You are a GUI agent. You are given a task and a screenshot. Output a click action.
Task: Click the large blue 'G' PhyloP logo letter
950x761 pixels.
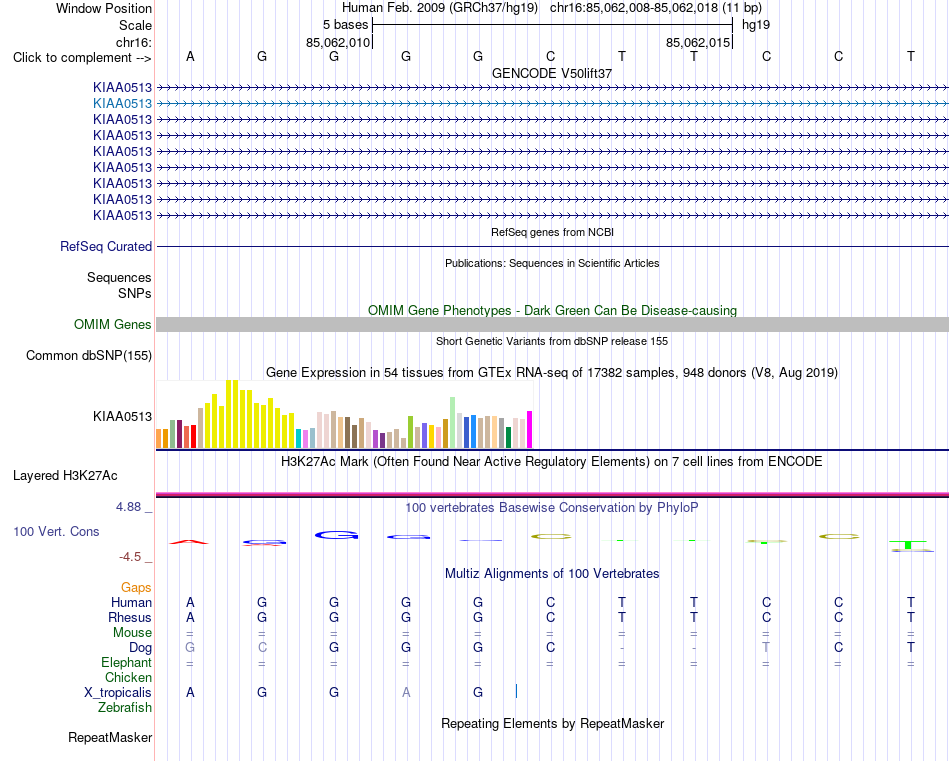pyautogui.click(x=337, y=535)
